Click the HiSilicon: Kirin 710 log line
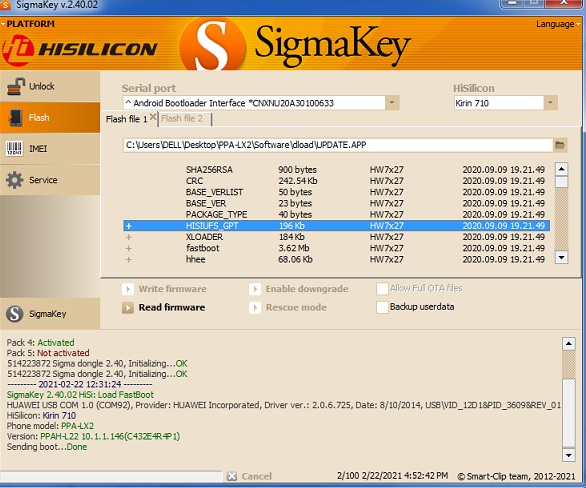This screenshot has width=586, height=488. (x=41, y=415)
